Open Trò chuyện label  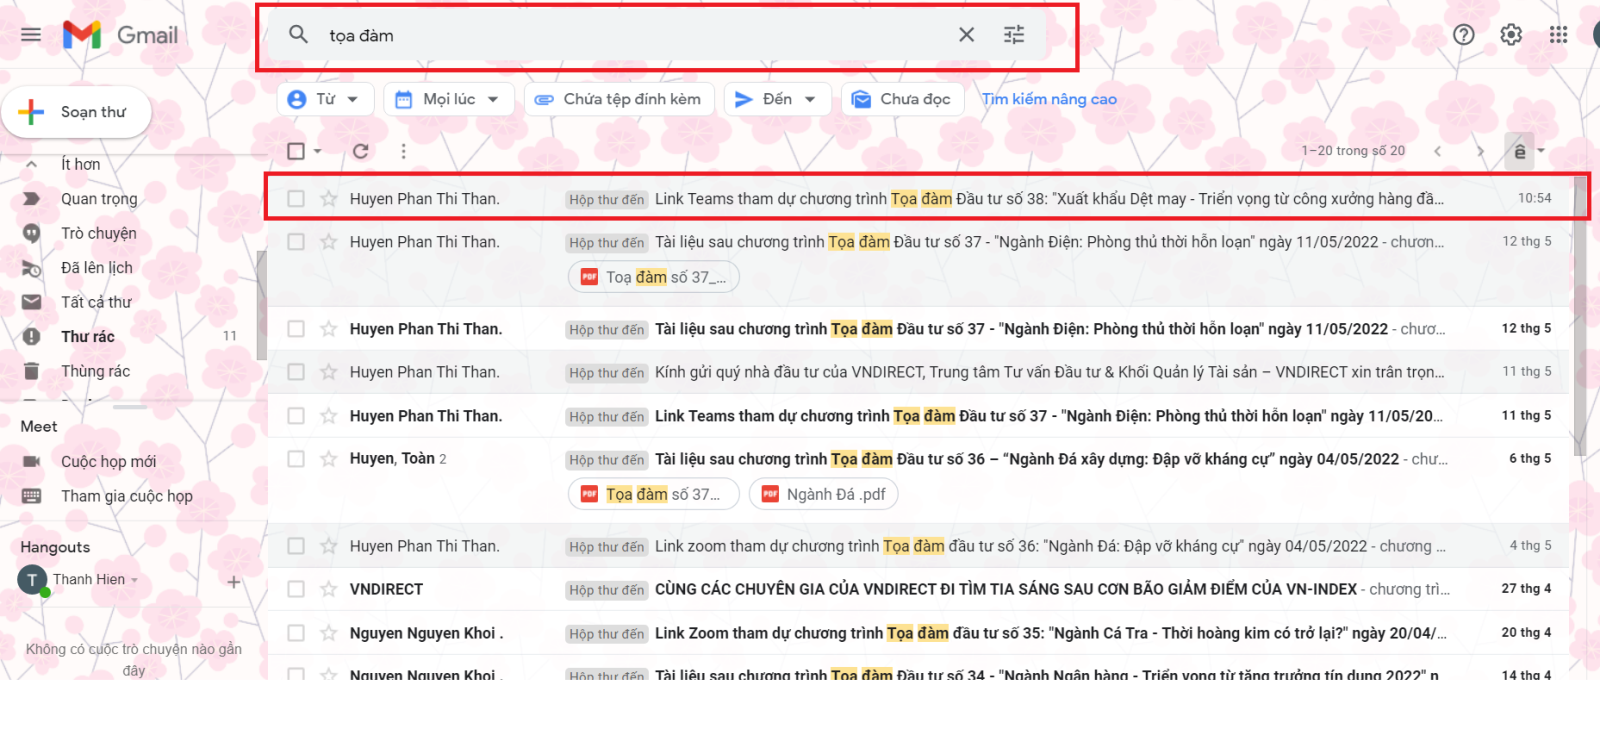click(x=99, y=233)
